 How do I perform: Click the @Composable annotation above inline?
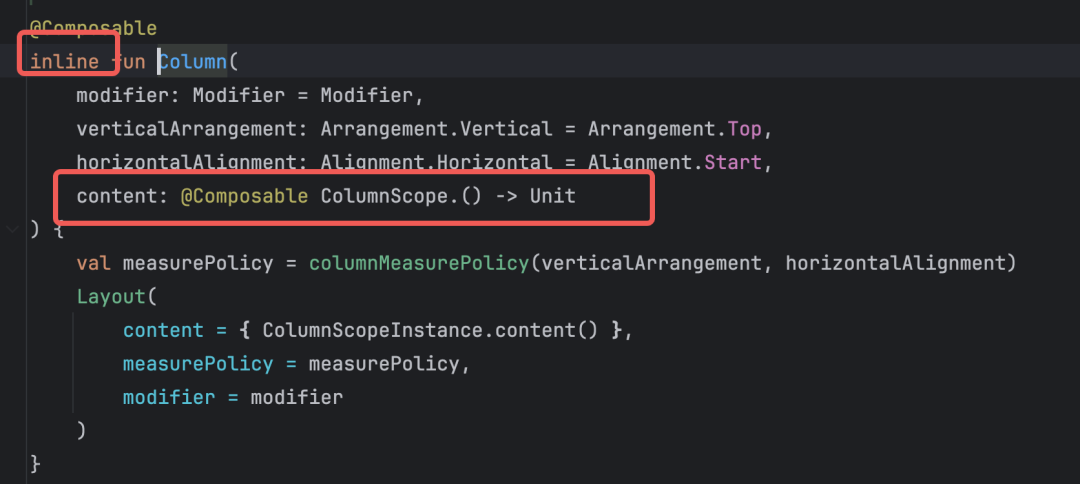point(94,29)
